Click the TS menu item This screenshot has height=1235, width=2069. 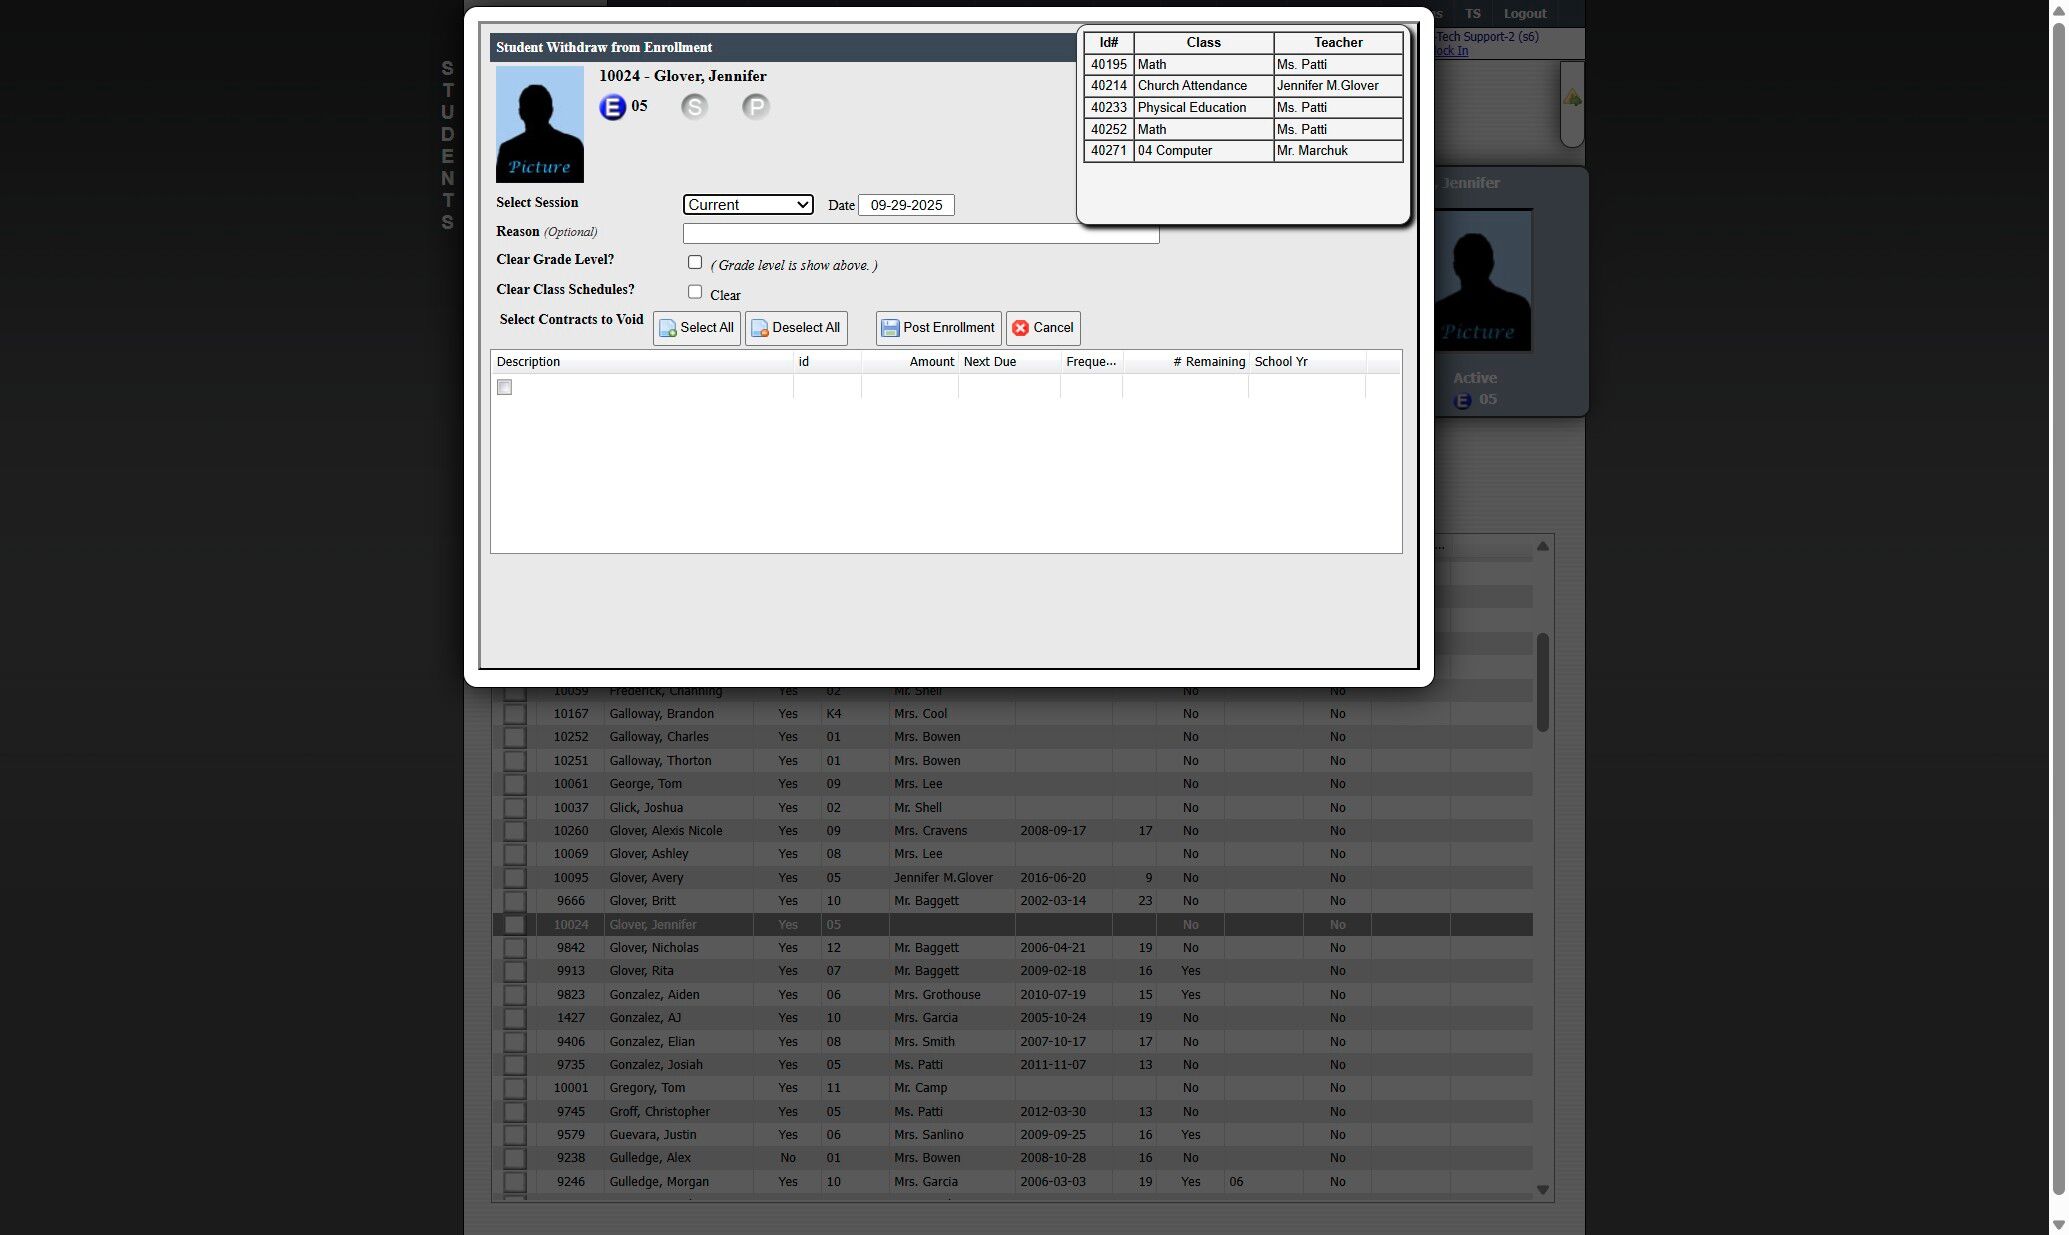1472,14
